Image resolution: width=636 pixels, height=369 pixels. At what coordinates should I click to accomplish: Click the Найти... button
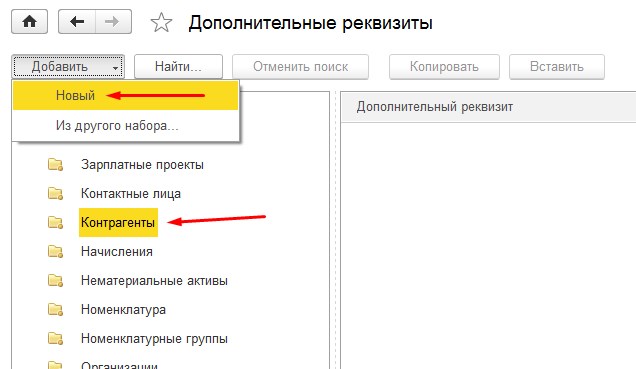point(178,67)
